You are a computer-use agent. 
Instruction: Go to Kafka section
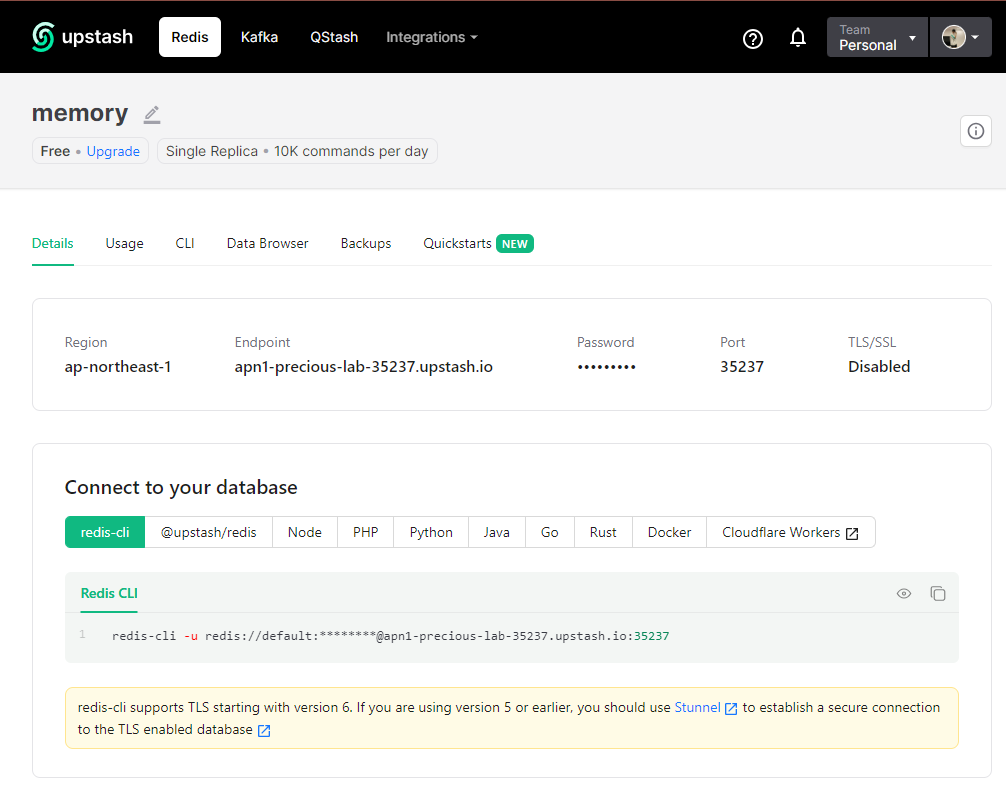click(x=259, y=37)
